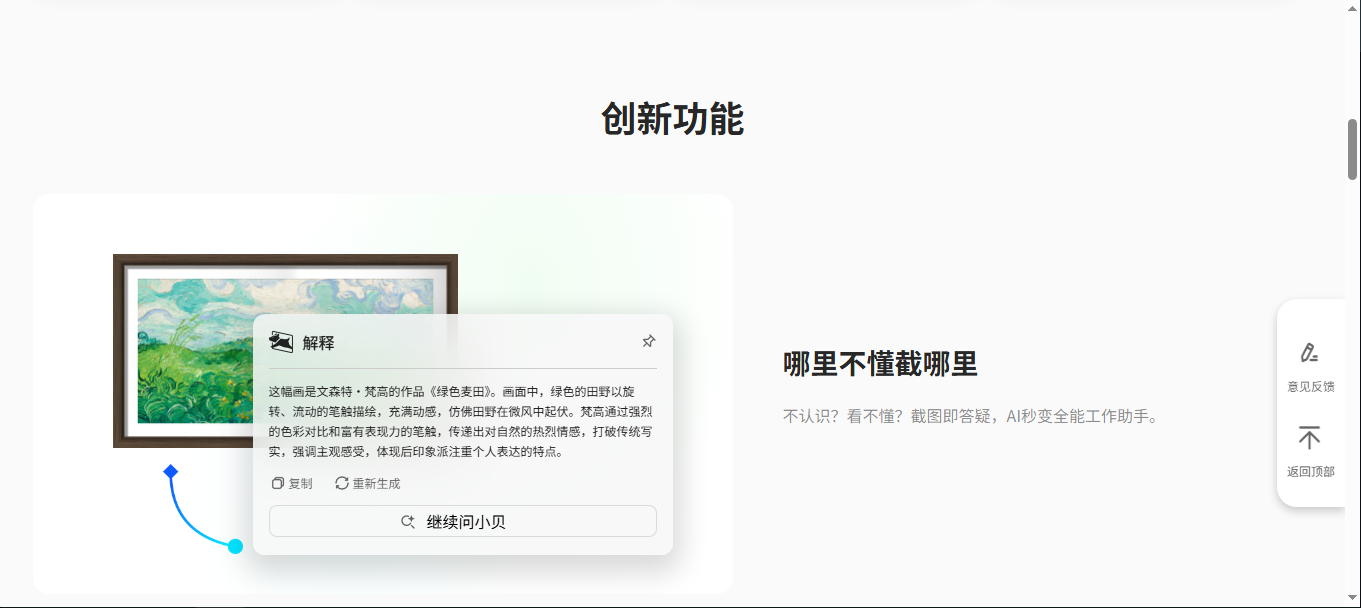The height and width of the screenshot is (608, 1361).
Task: Click the 返回顶部 label
Action: click(1310, 472)
